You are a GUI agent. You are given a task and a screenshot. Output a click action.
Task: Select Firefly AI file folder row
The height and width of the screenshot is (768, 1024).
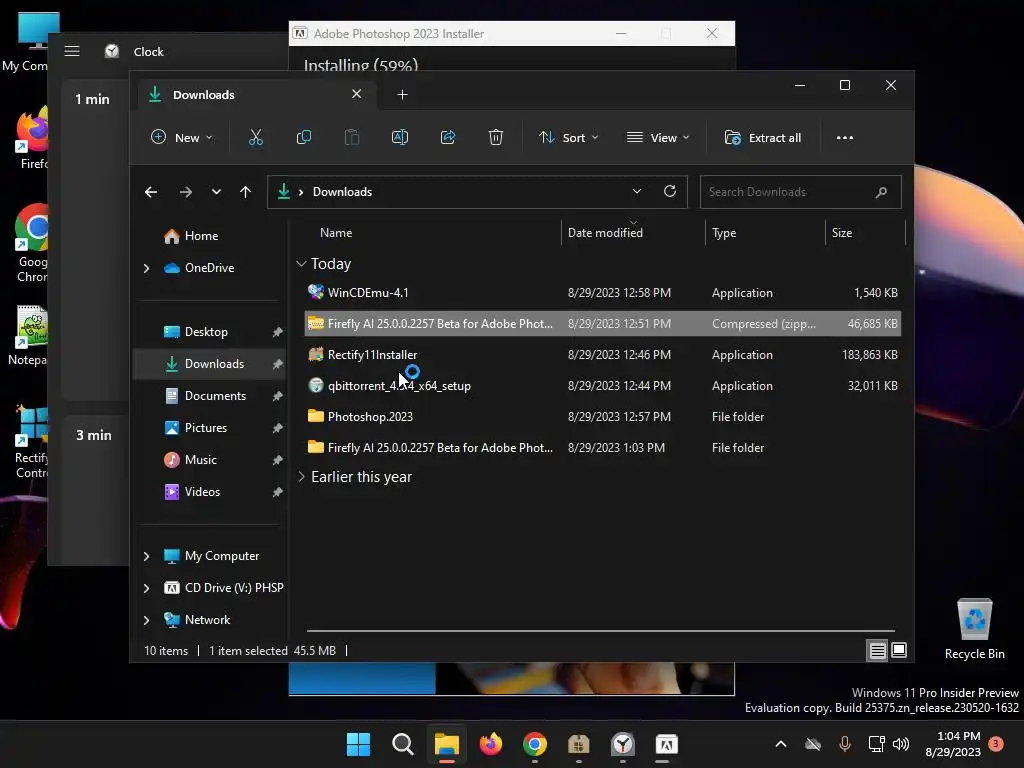[x=603, y=447]
